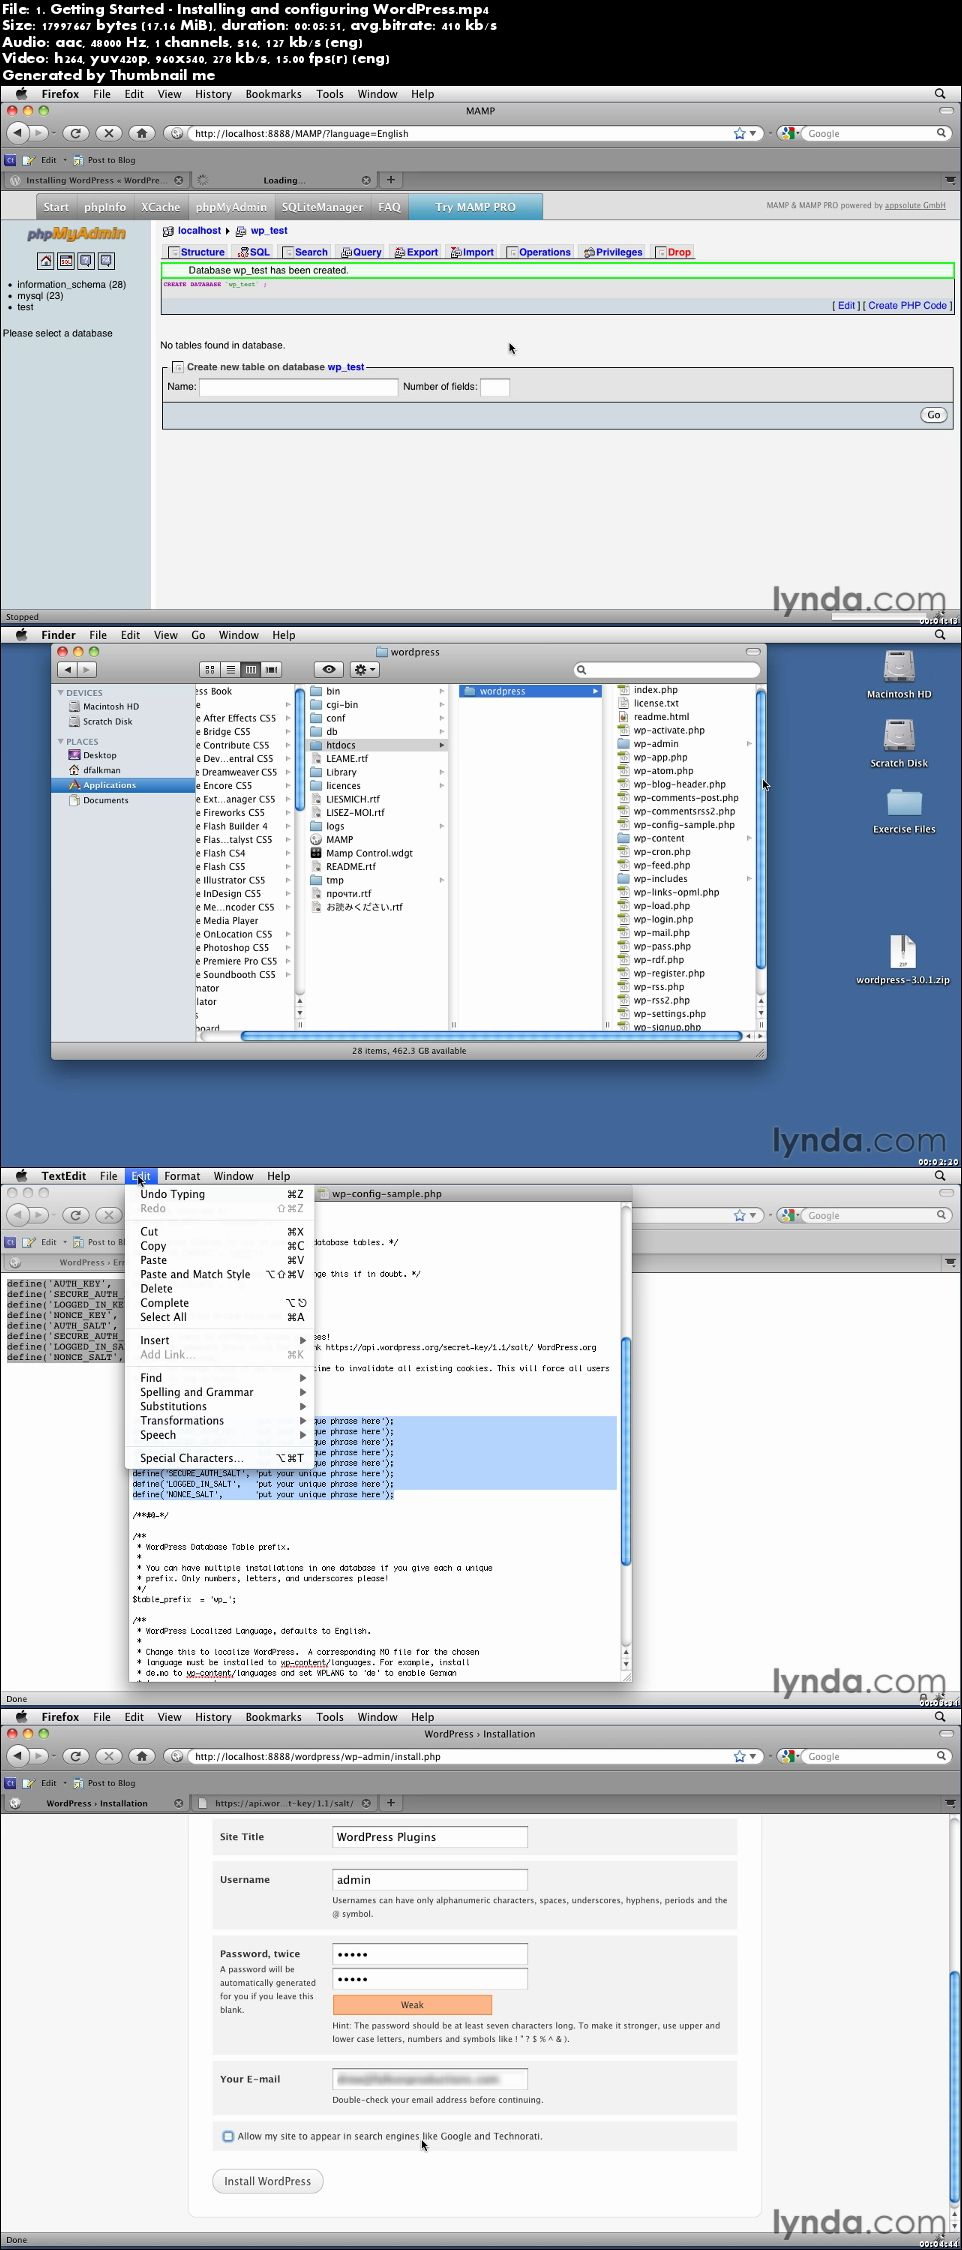Open the Finder action gear dropdown
This screenshot has width=962, height=2250.
tap(364, 669)
